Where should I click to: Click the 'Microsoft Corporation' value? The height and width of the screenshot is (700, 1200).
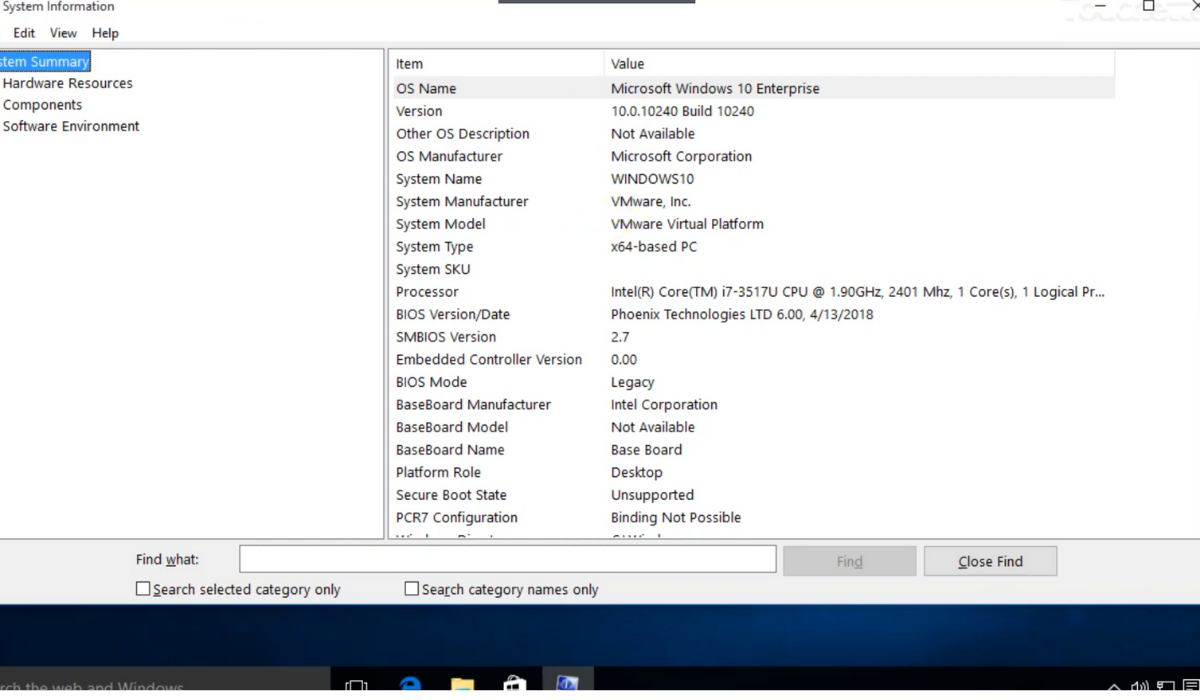681,156
